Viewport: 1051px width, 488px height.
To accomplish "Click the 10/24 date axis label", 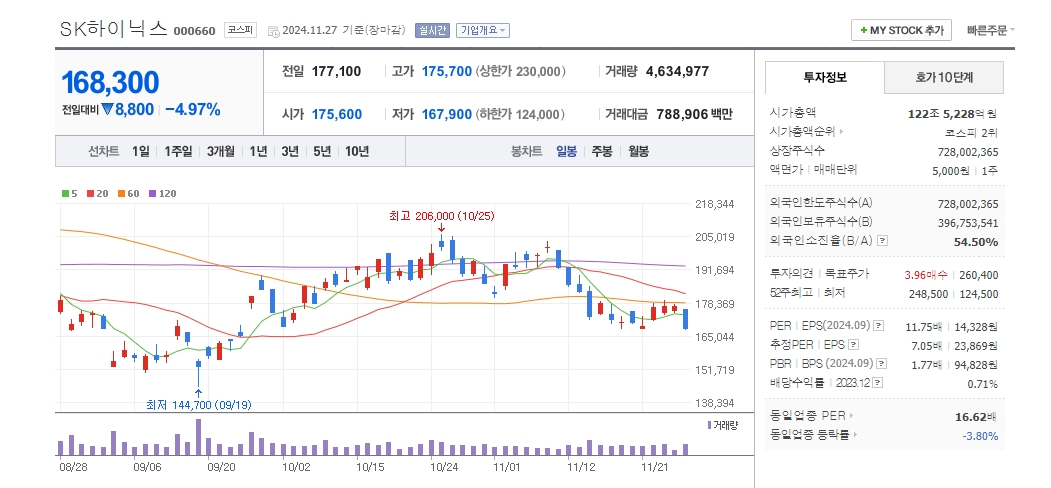I will (444, 466).
